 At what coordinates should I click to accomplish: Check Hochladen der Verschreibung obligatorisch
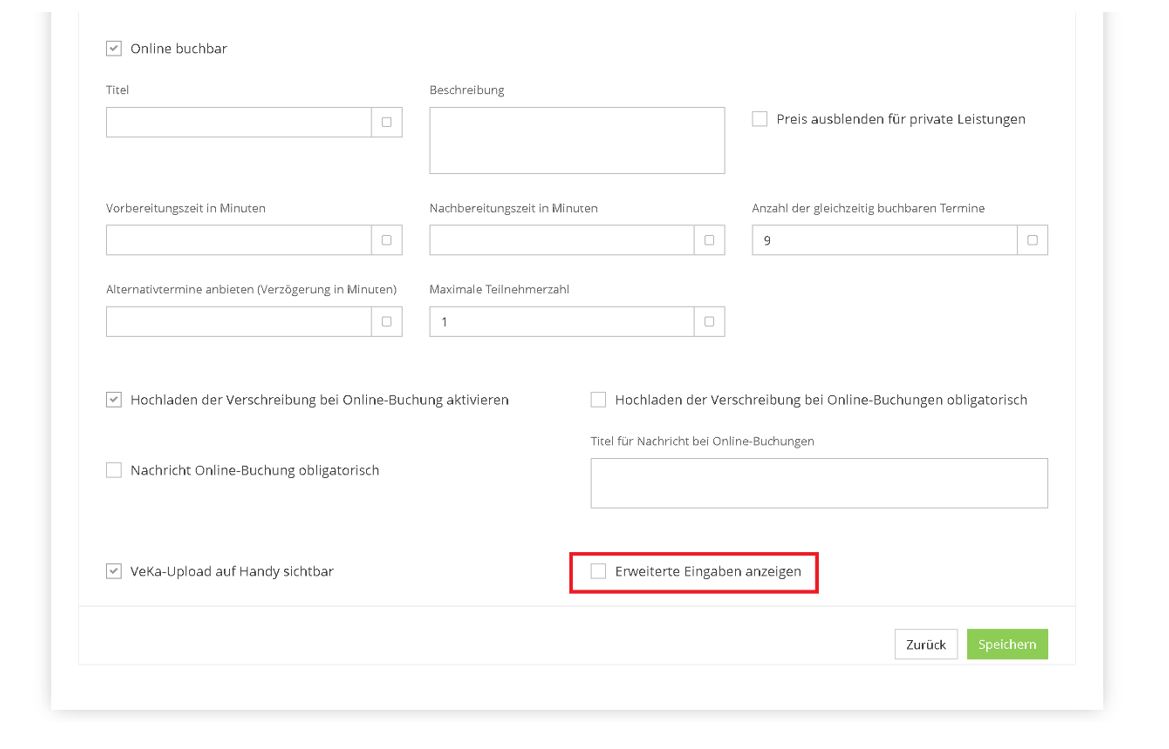point(598,400)
